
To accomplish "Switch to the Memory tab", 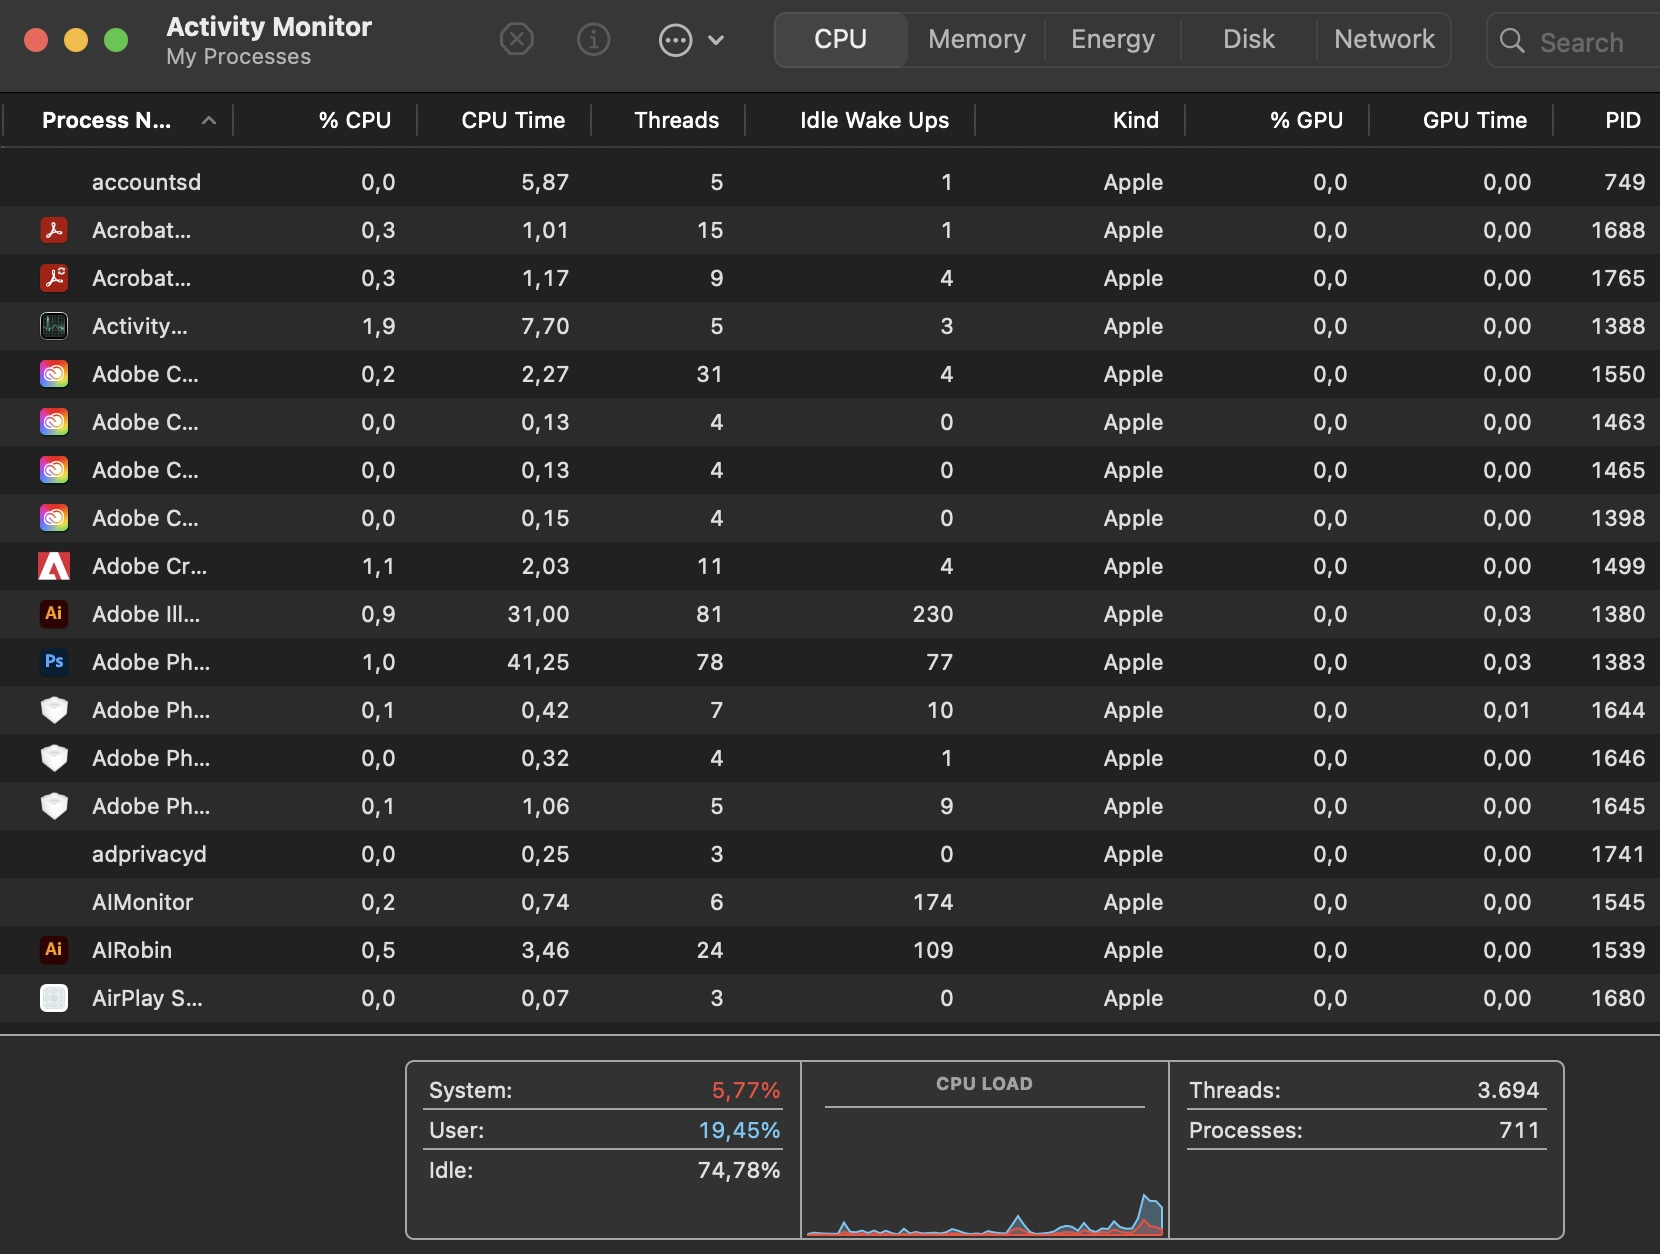I will point(976,39).
